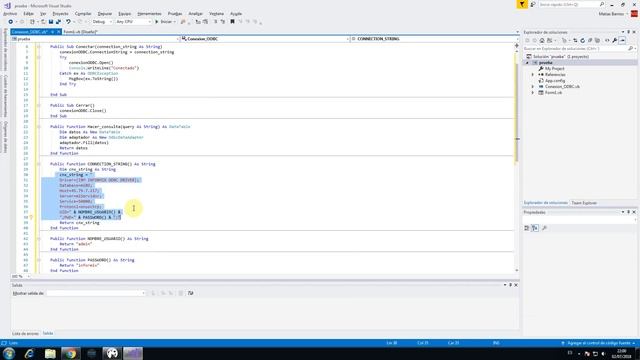Open the Debug configuration dropdown
Viewport: 640px width, 360px height.
[102, 22]
